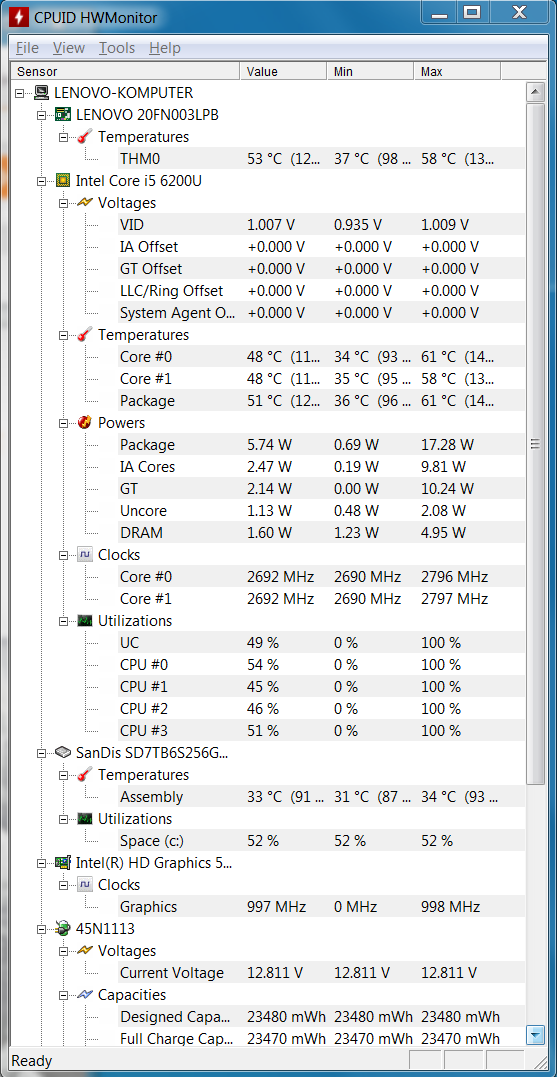The width and height of the screenshot is (557, 1077).
Task: Collapse the battery Capacities section
Action: click(63, 995)
